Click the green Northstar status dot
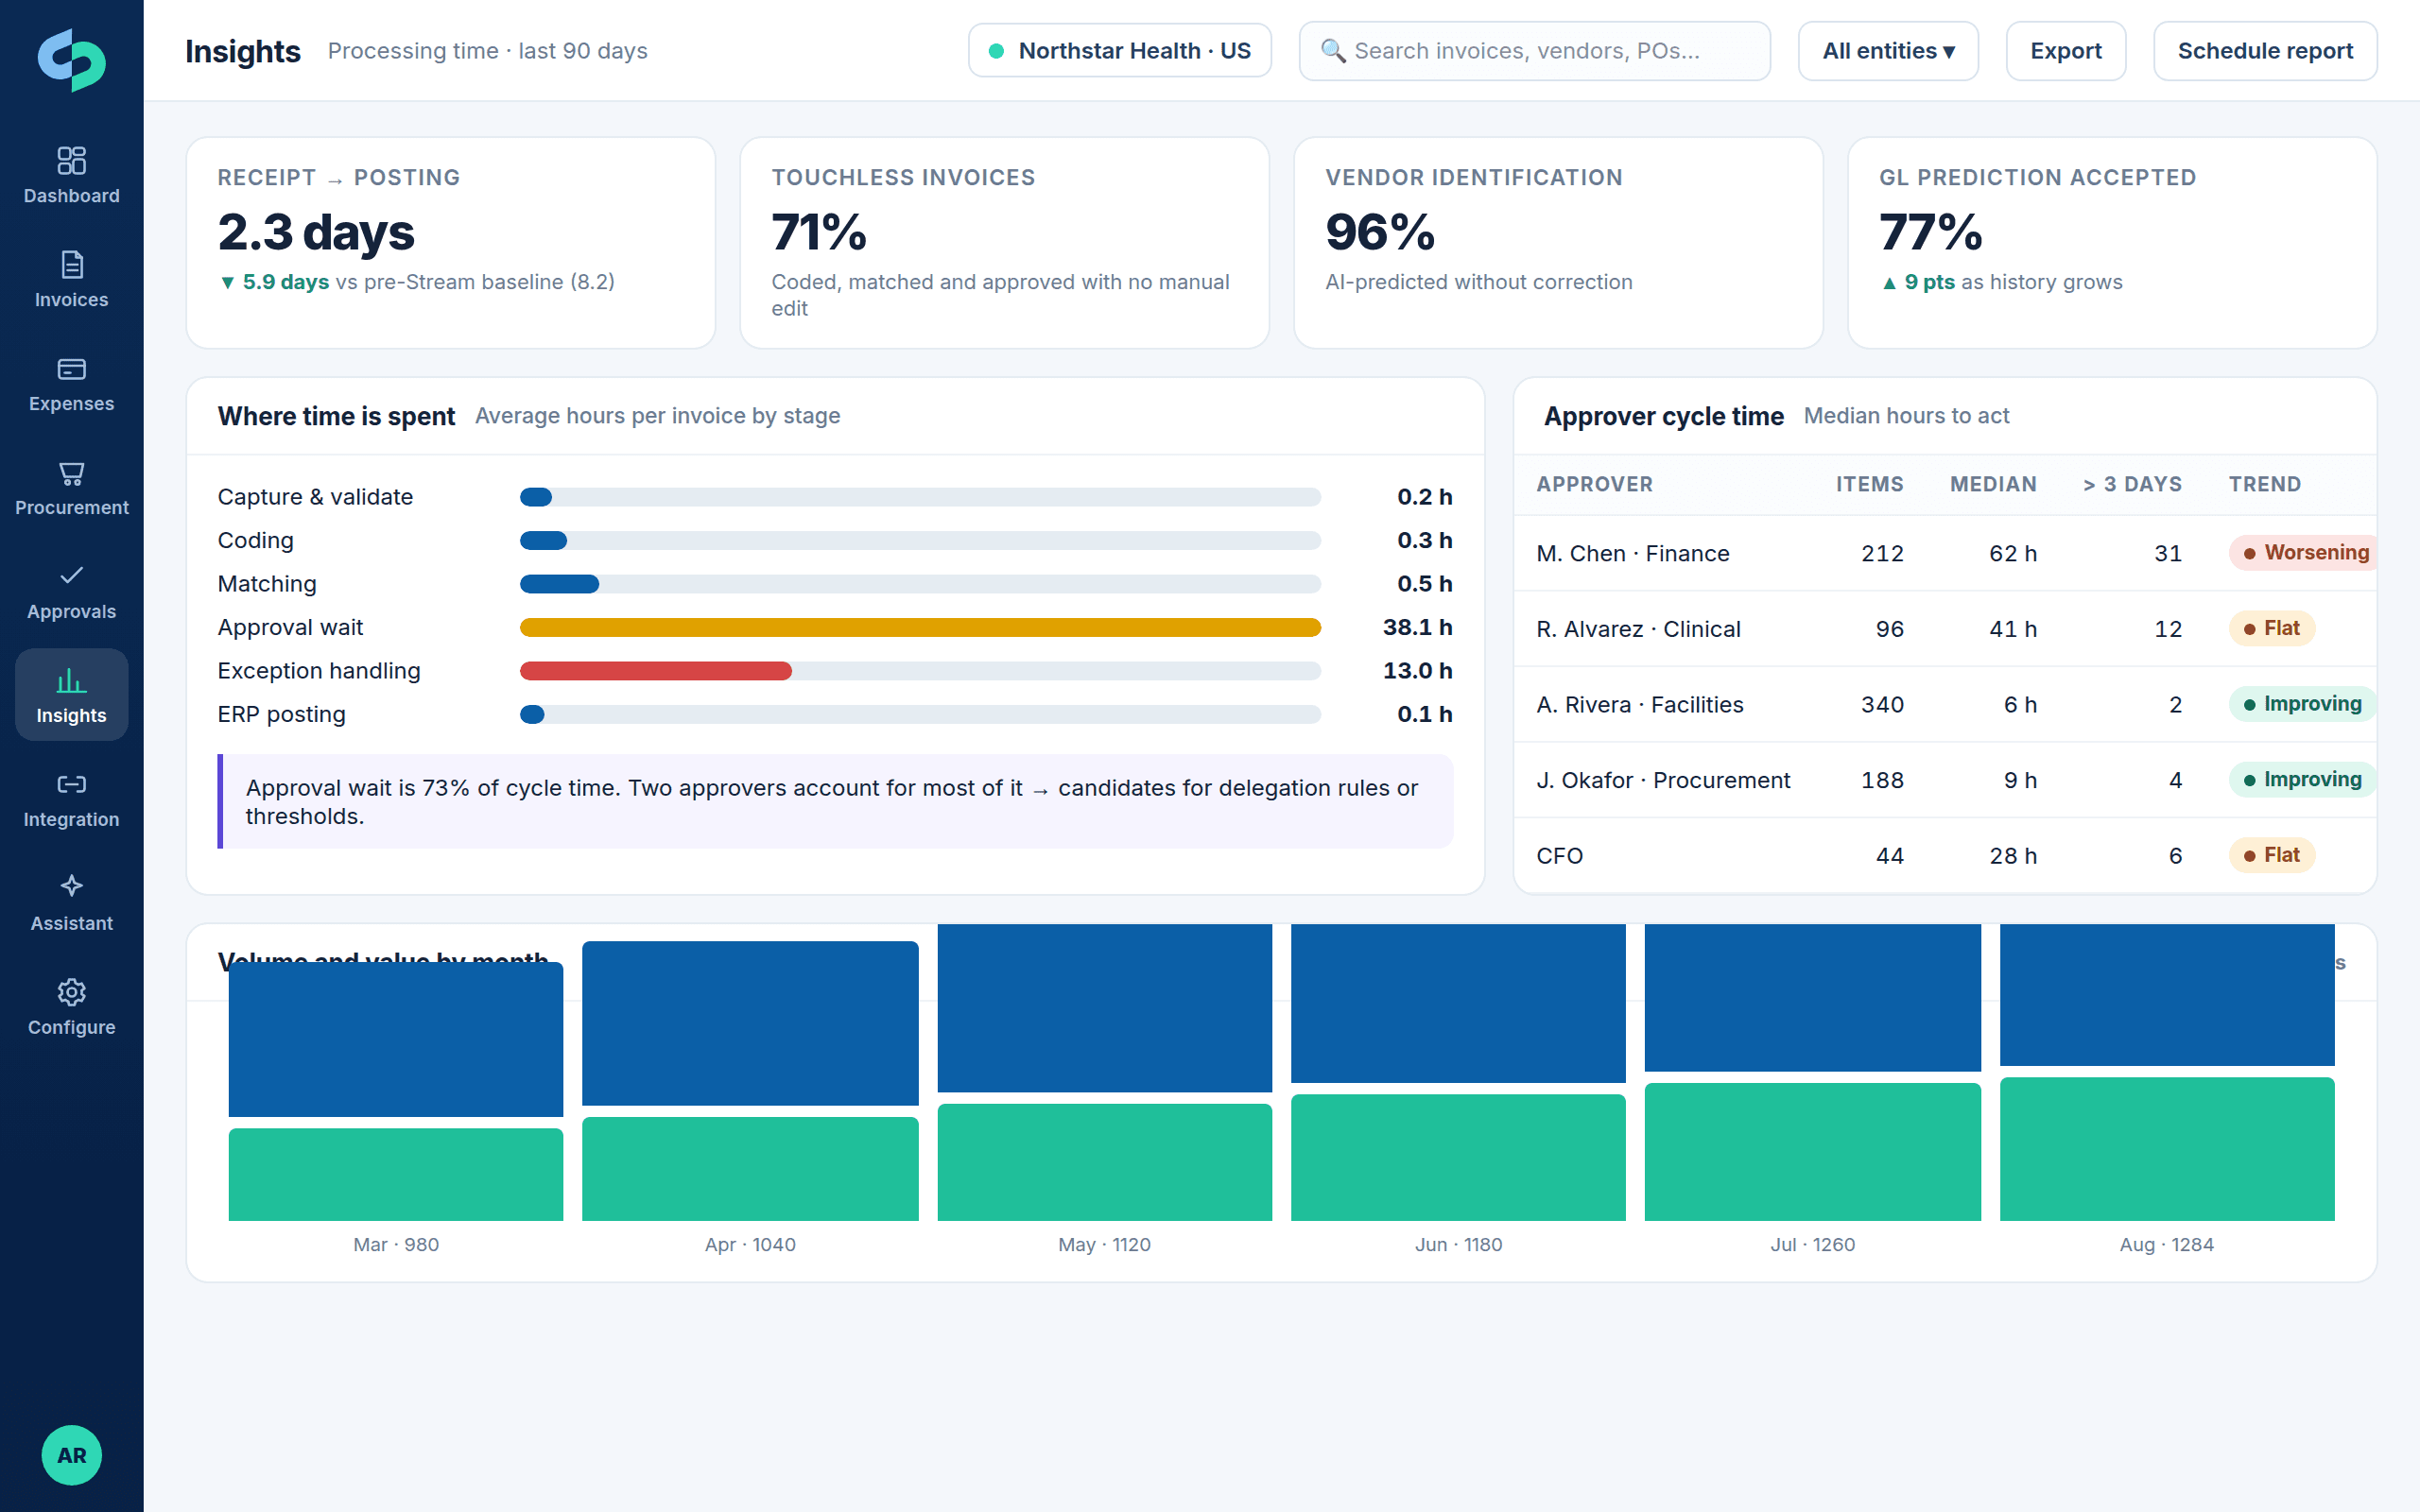 [x=996, y=51]
